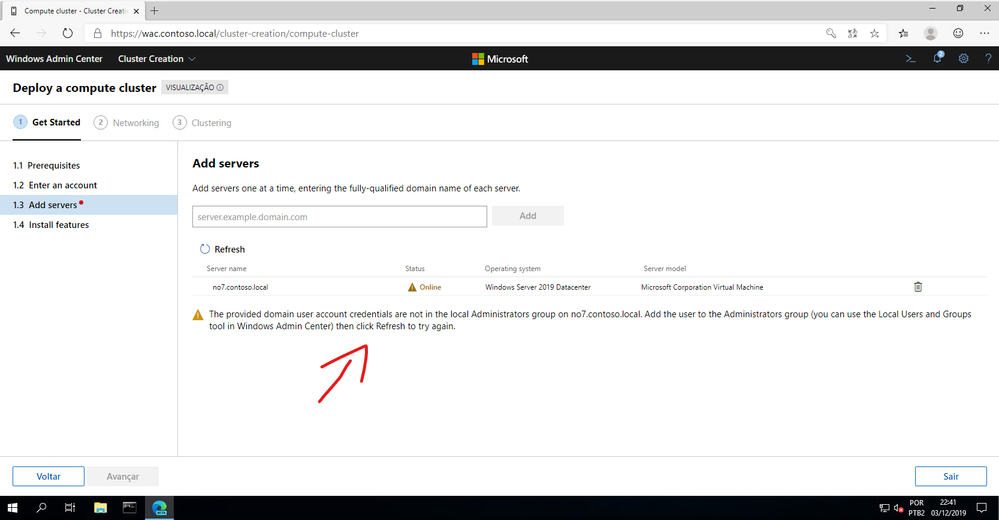Open the favorites list icon
This screenshot has height=520, width=999.
pos(903,33)
